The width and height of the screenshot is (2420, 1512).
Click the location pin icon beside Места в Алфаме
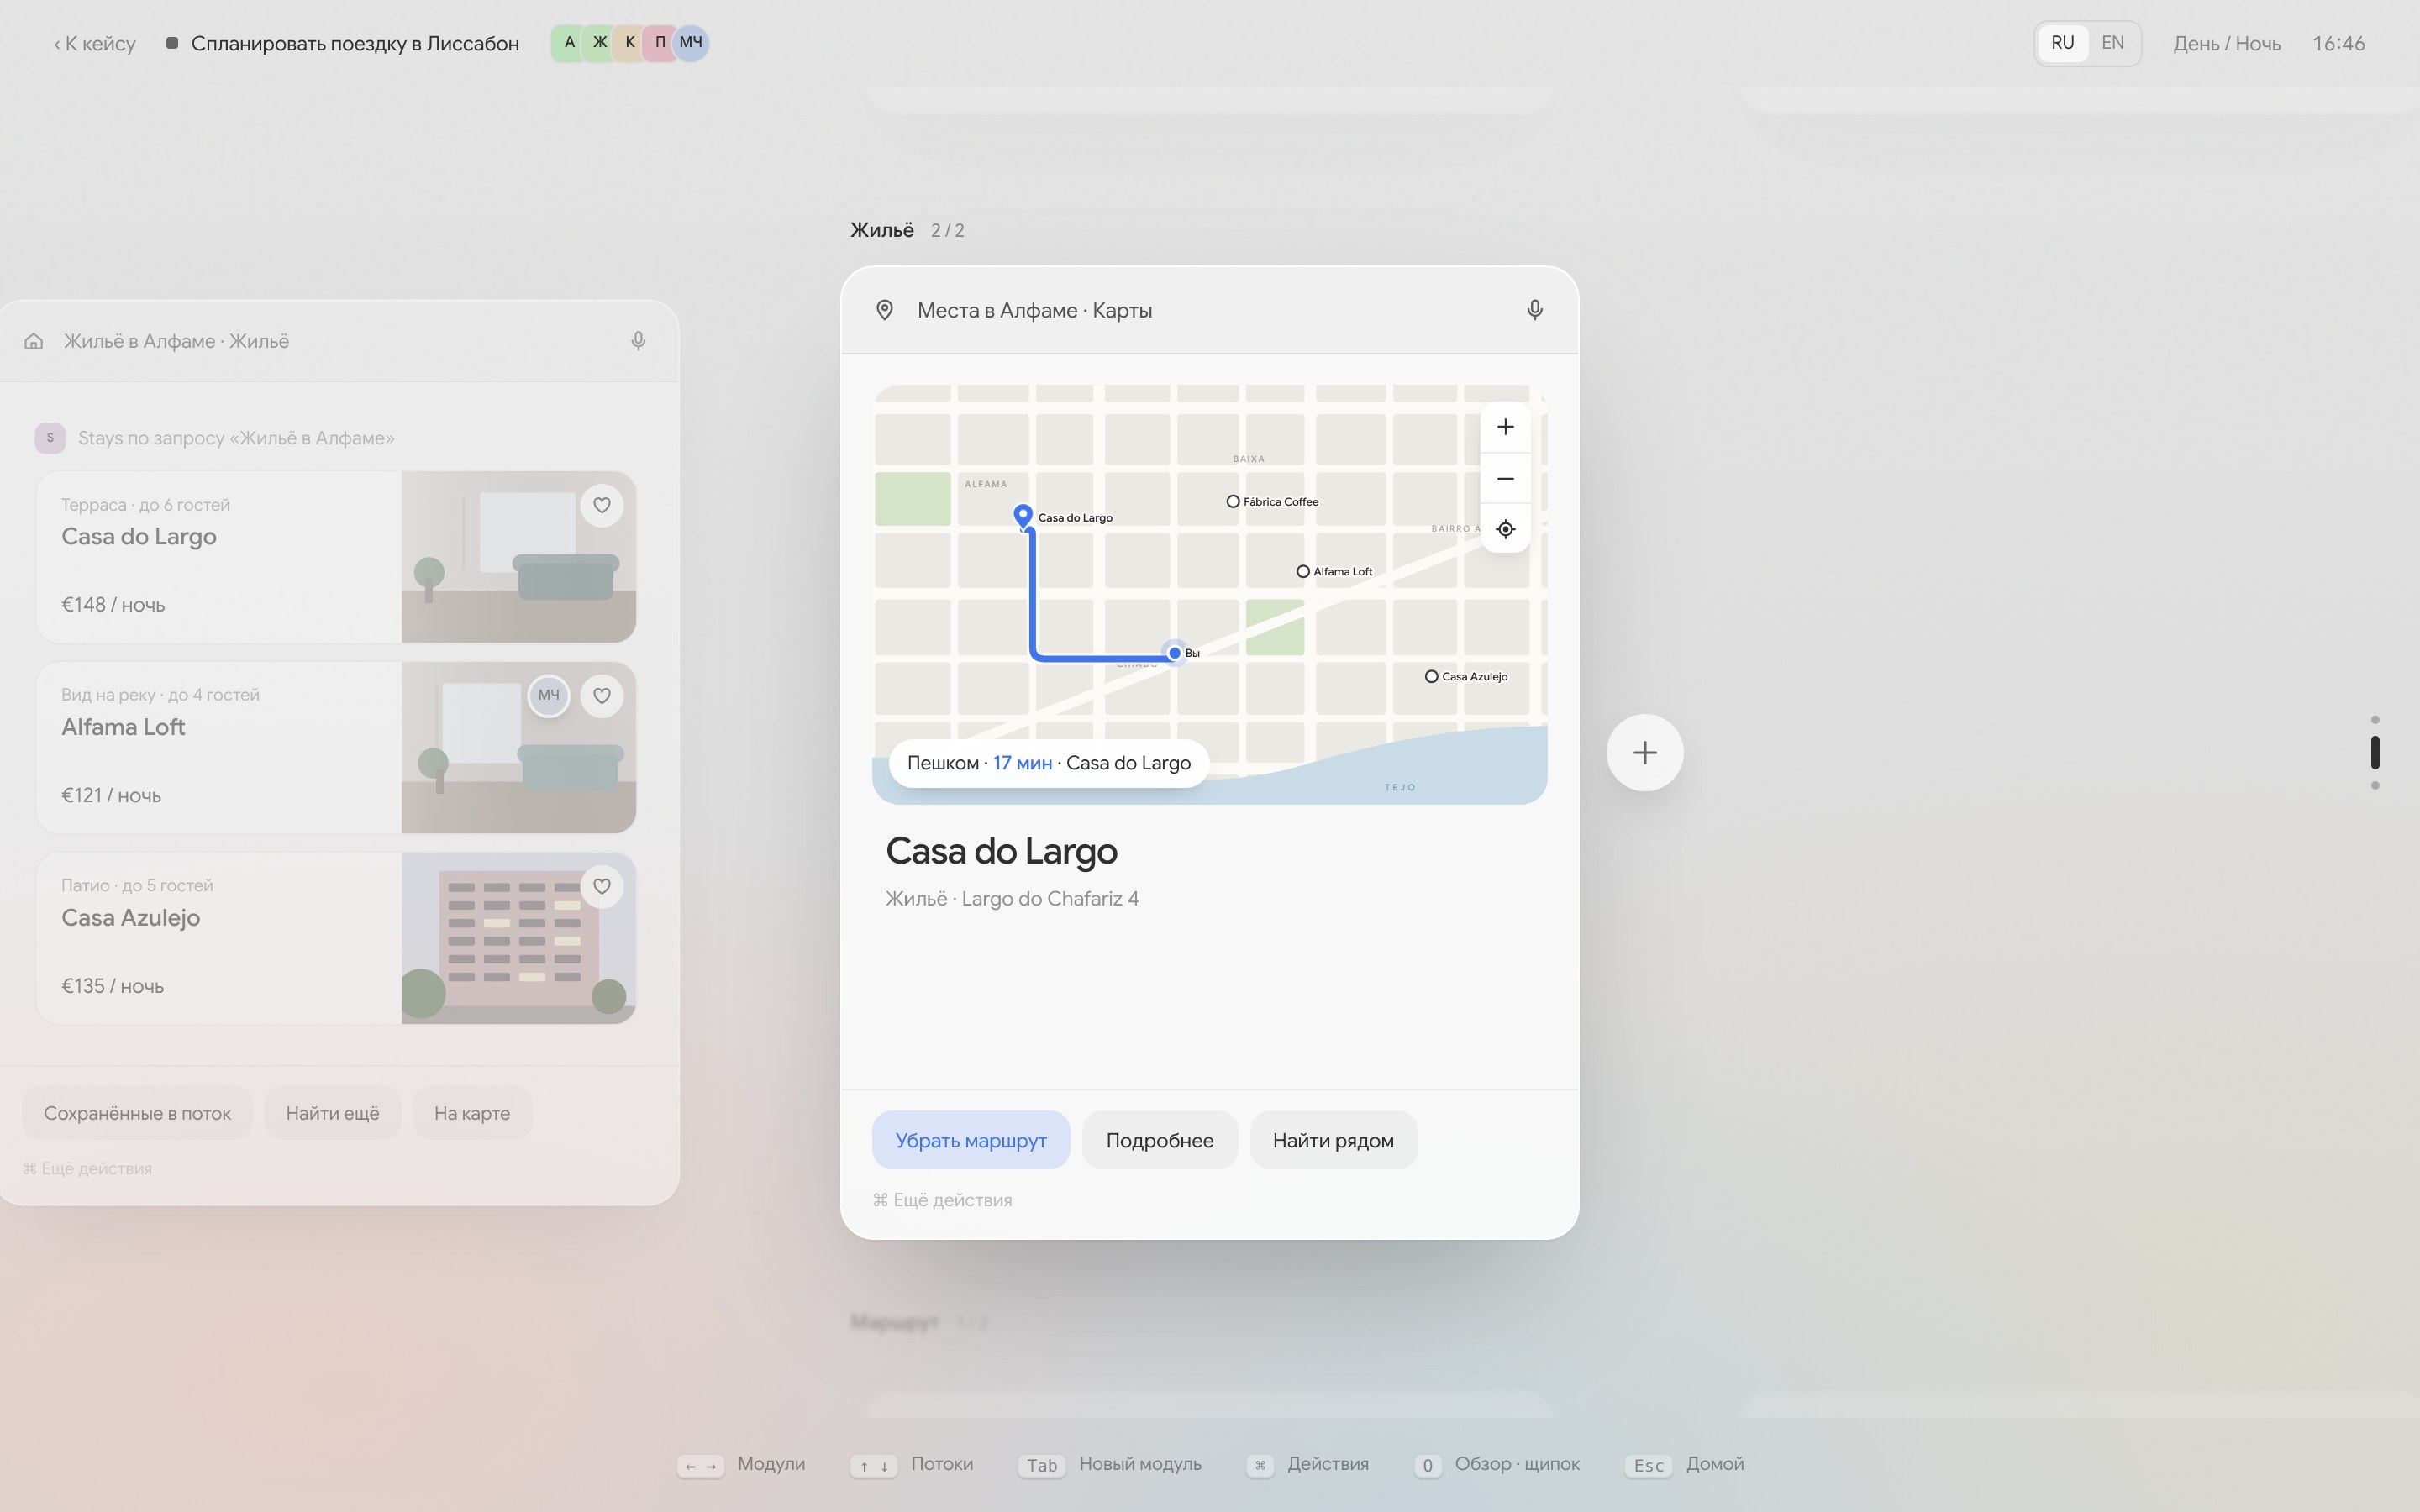(884, 310)
